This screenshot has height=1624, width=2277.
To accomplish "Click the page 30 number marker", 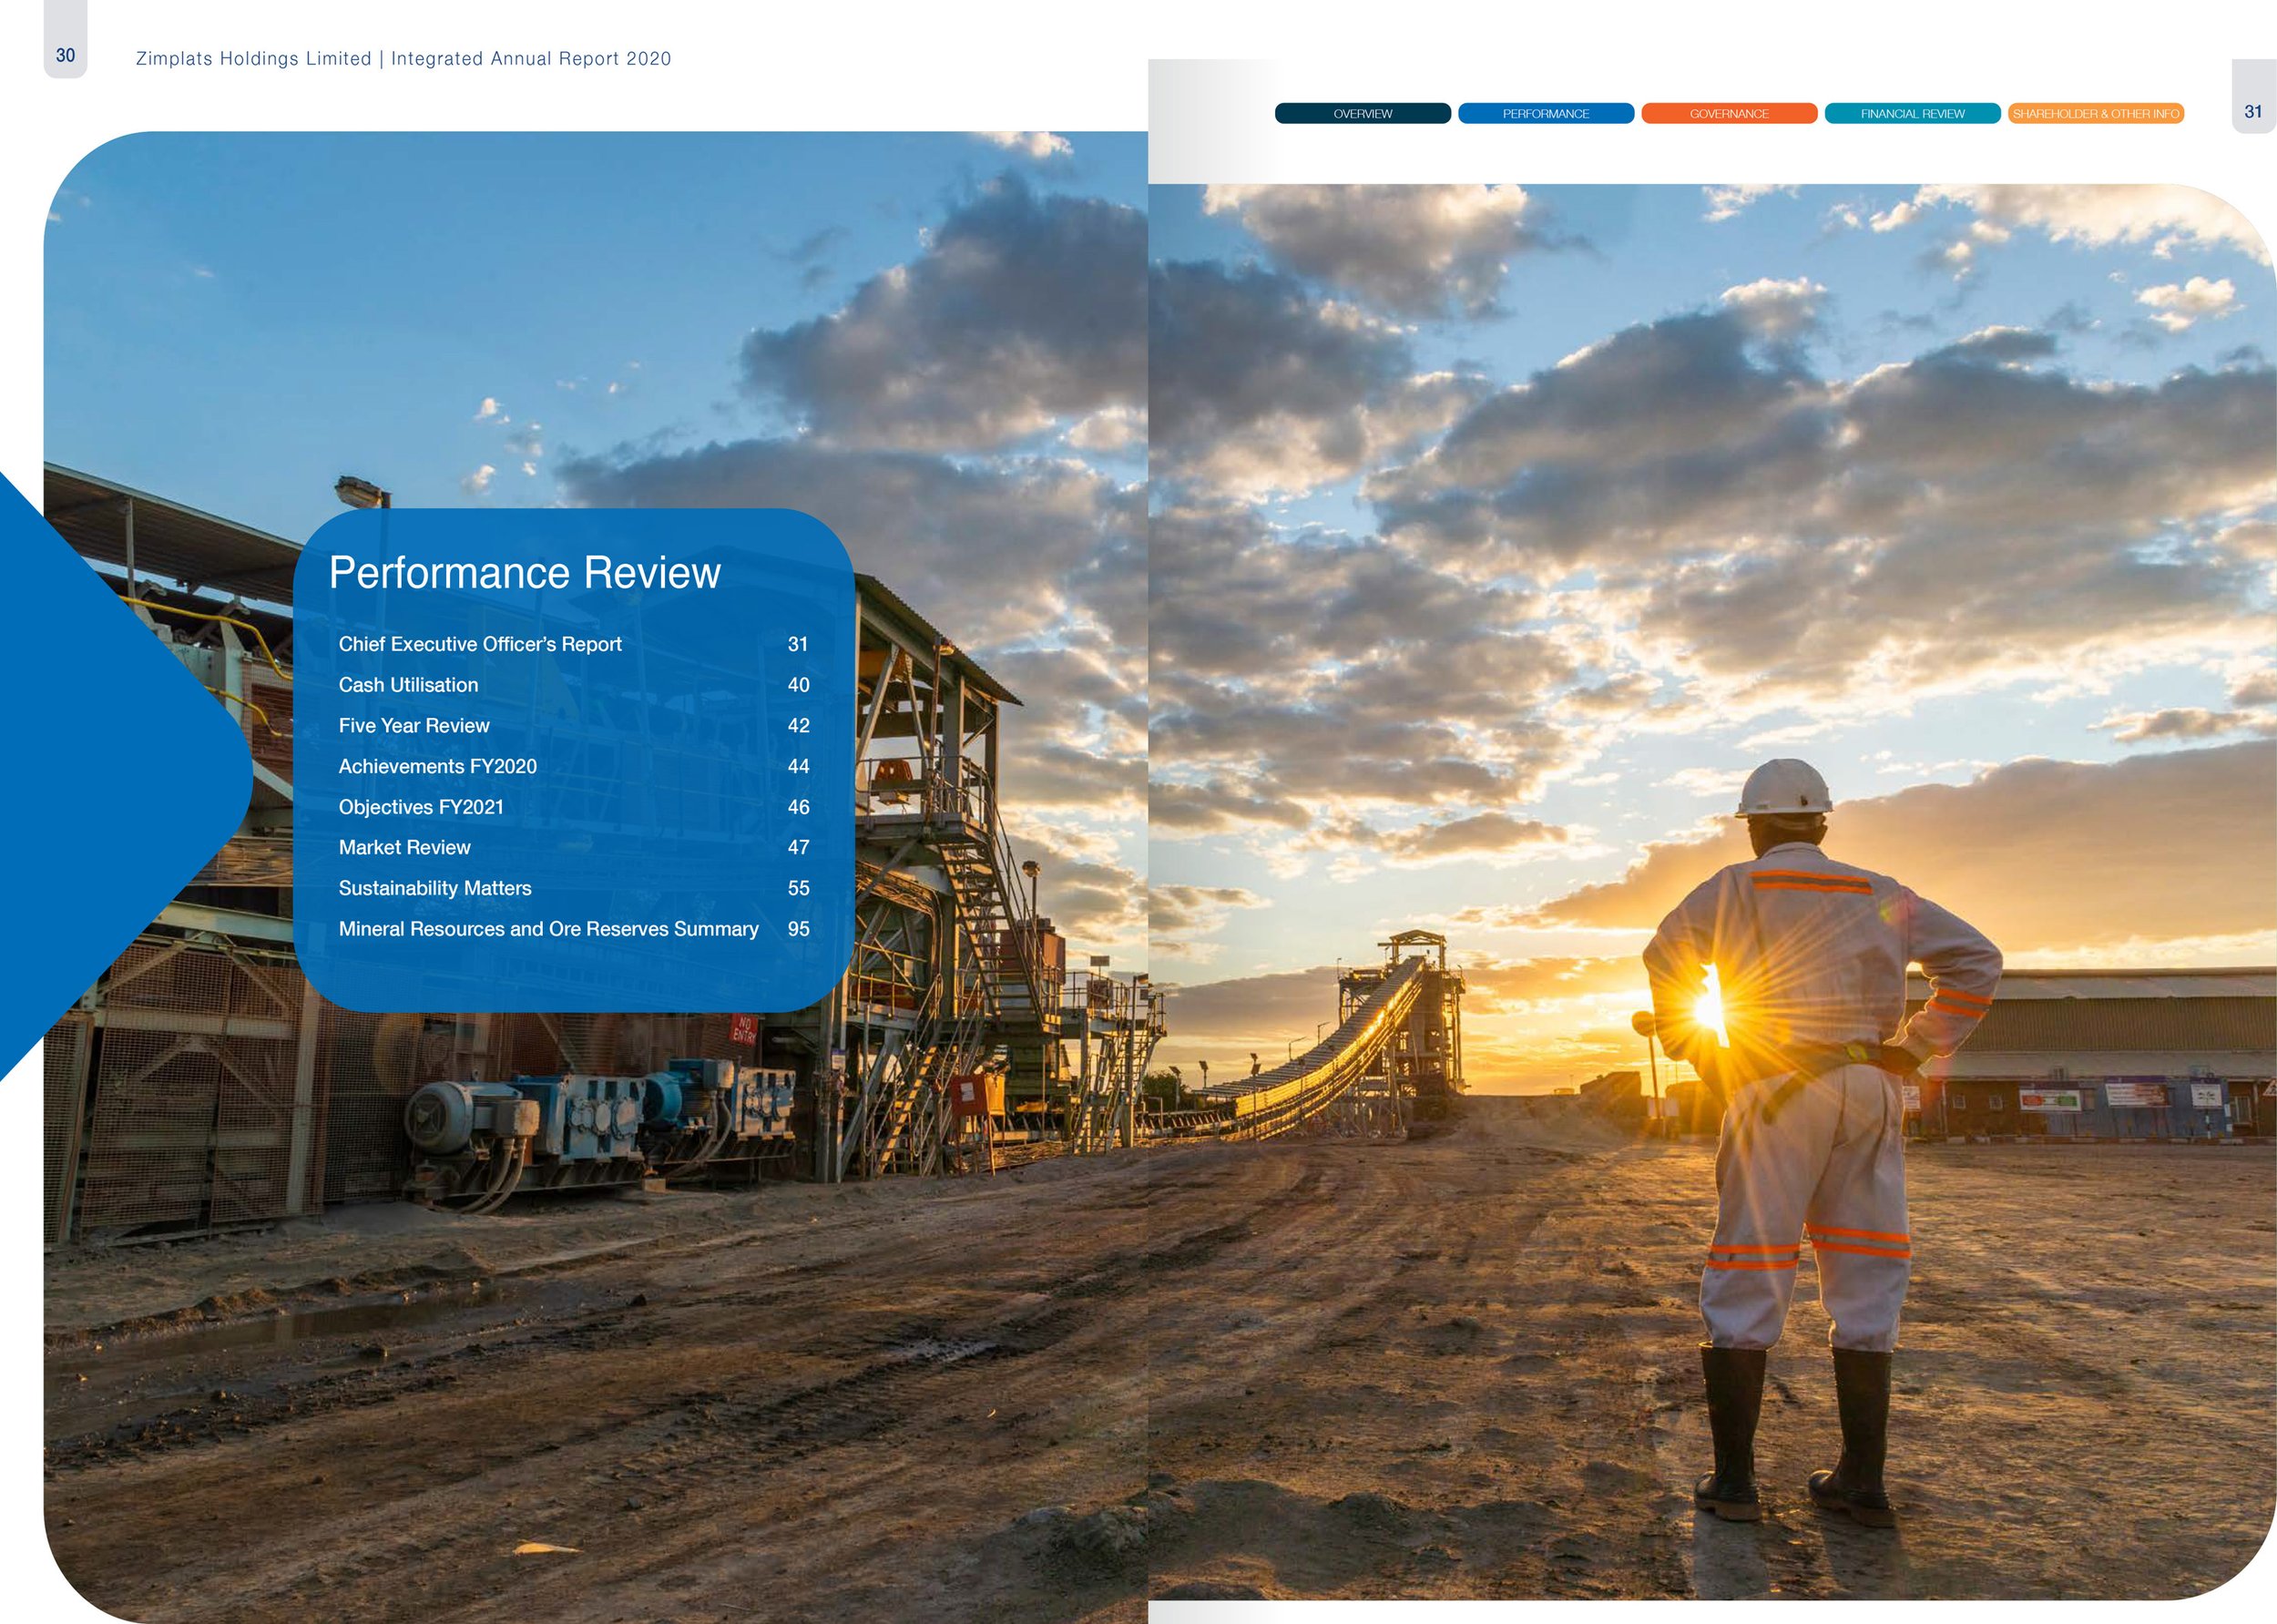I will click(x=65, y=55).
